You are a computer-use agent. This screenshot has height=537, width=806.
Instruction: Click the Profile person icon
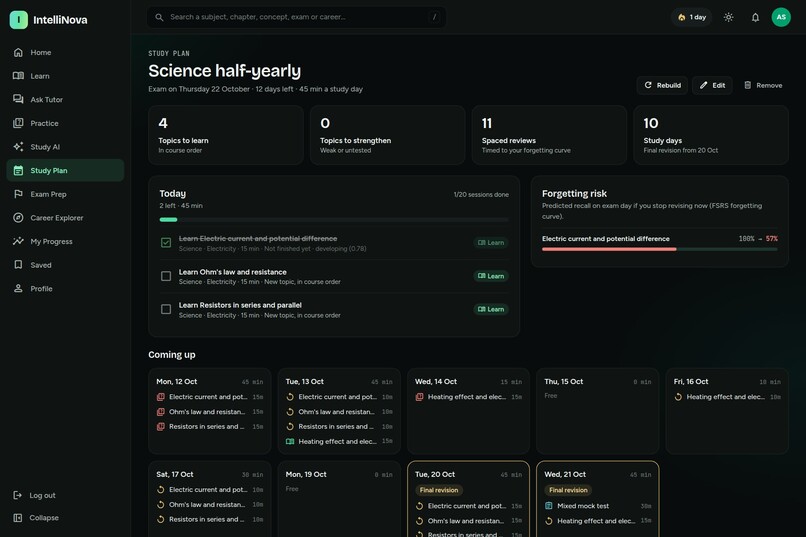(19, 289)
